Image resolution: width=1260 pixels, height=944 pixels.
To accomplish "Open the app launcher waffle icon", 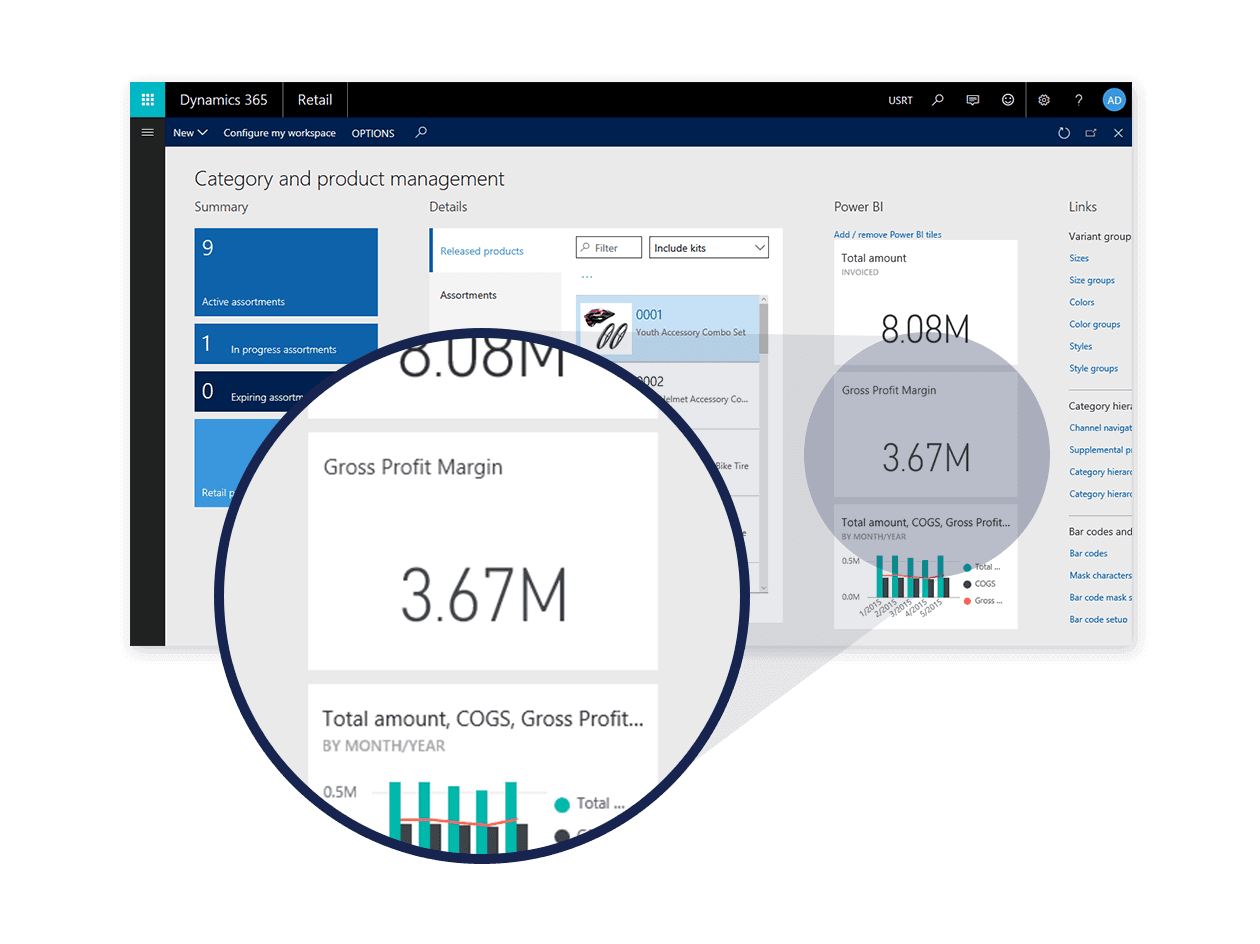I will [147, 100].
